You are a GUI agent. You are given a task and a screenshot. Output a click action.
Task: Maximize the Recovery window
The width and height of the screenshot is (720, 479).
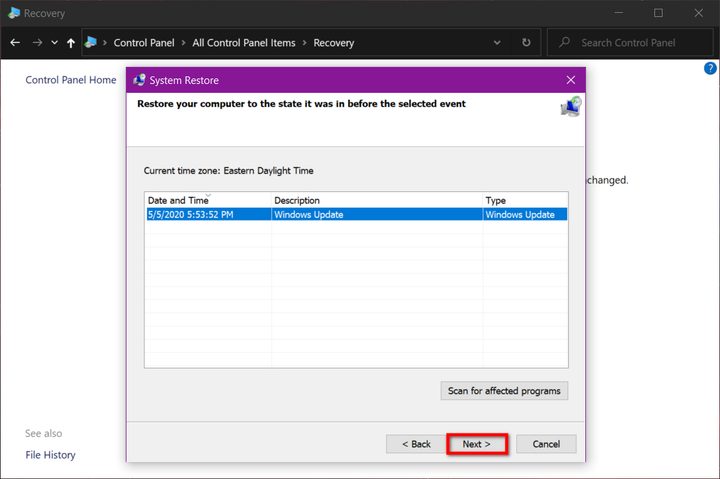(658, 13)
